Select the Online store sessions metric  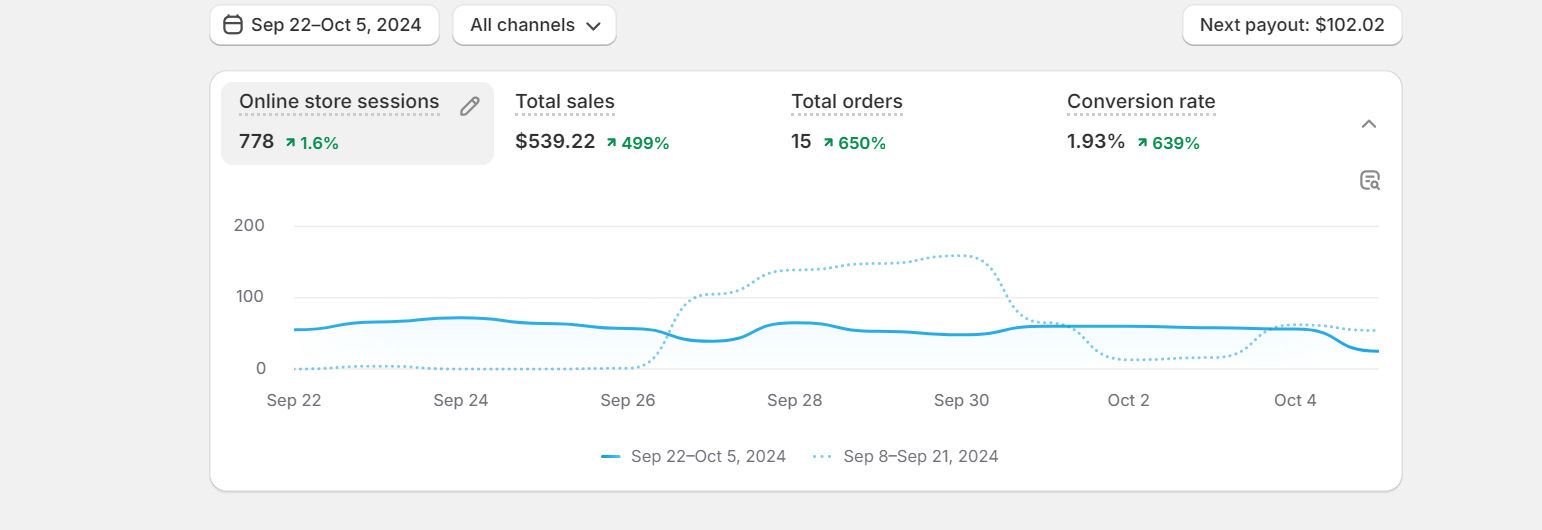(x=339, y=102)
